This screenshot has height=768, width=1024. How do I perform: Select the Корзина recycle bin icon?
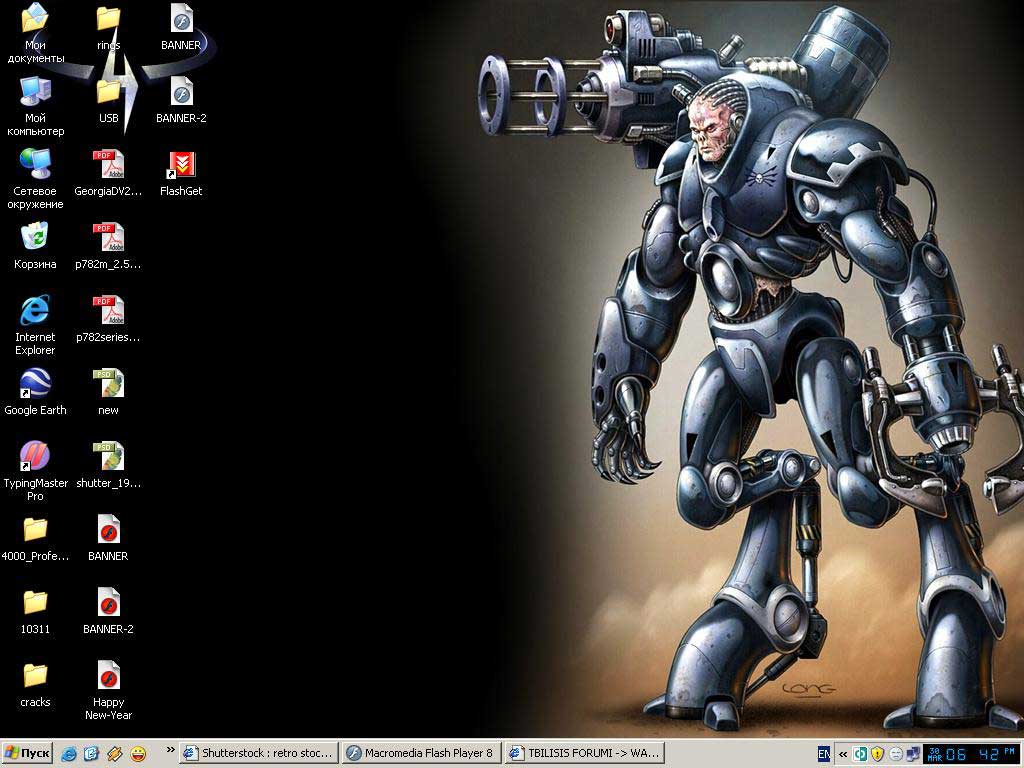[x=35, y=246]
